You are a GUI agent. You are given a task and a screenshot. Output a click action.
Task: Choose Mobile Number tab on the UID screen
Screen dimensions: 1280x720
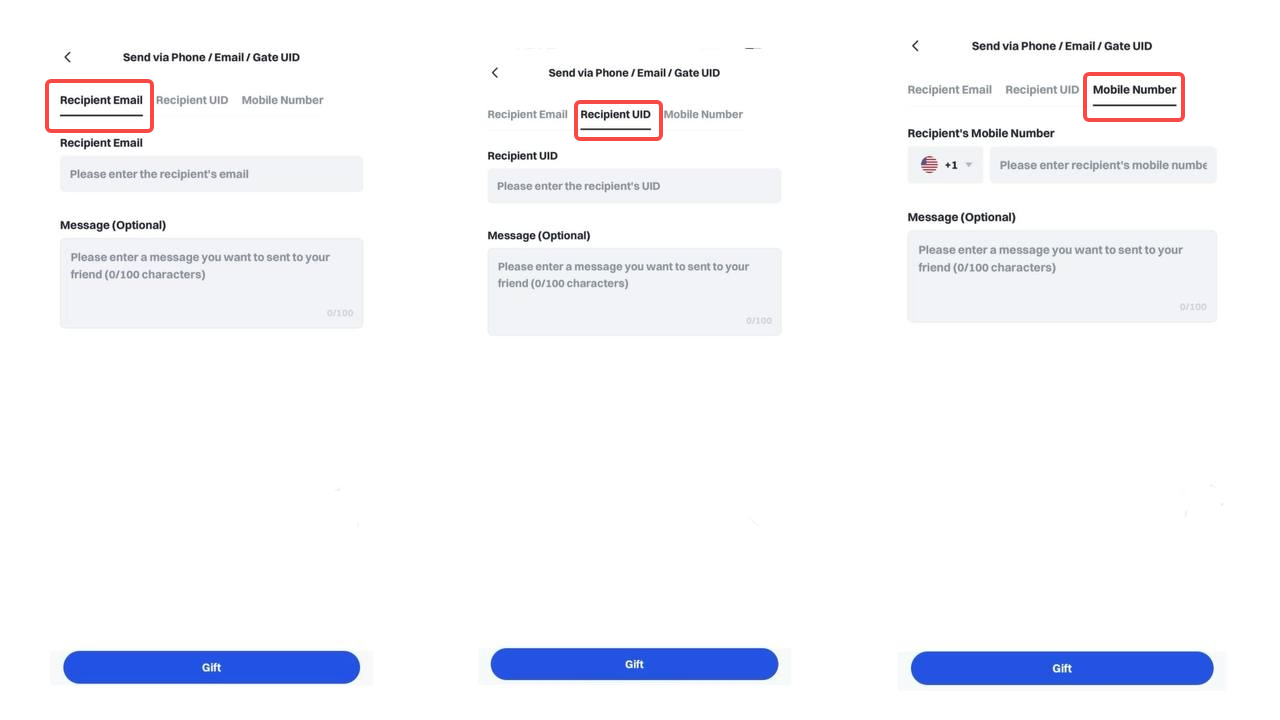pos(703,114)
